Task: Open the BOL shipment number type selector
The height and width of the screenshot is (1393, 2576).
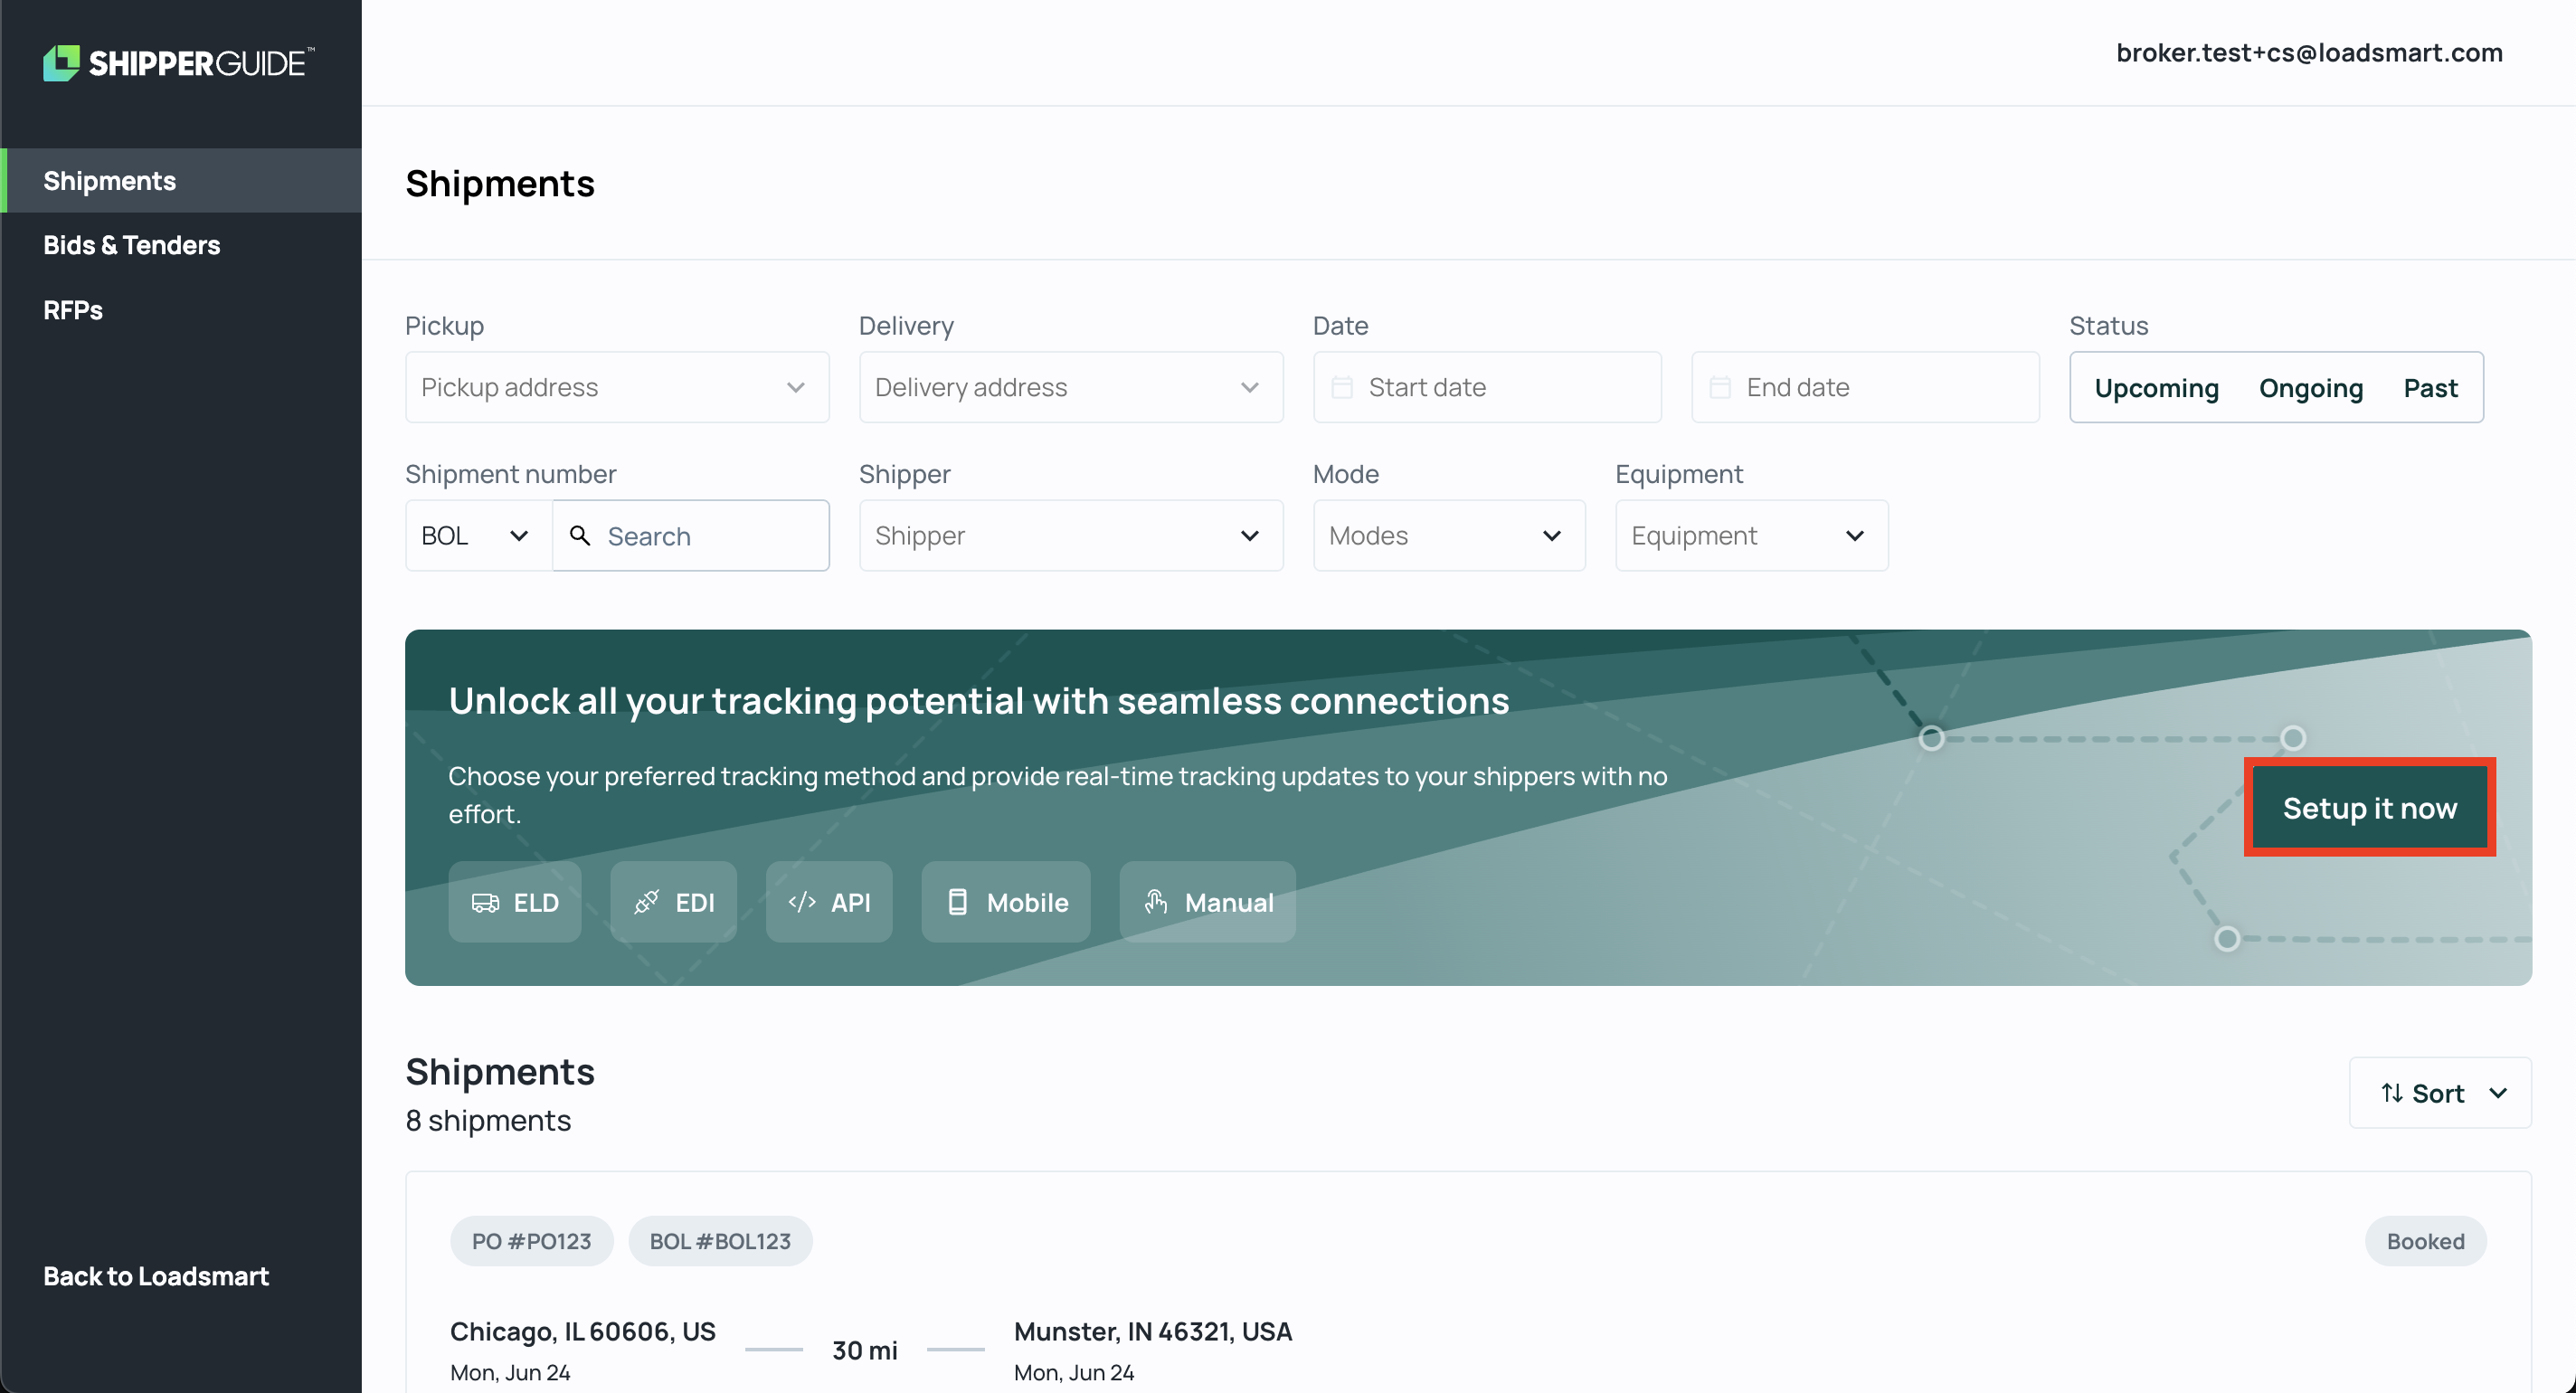Action: point(476,535)
